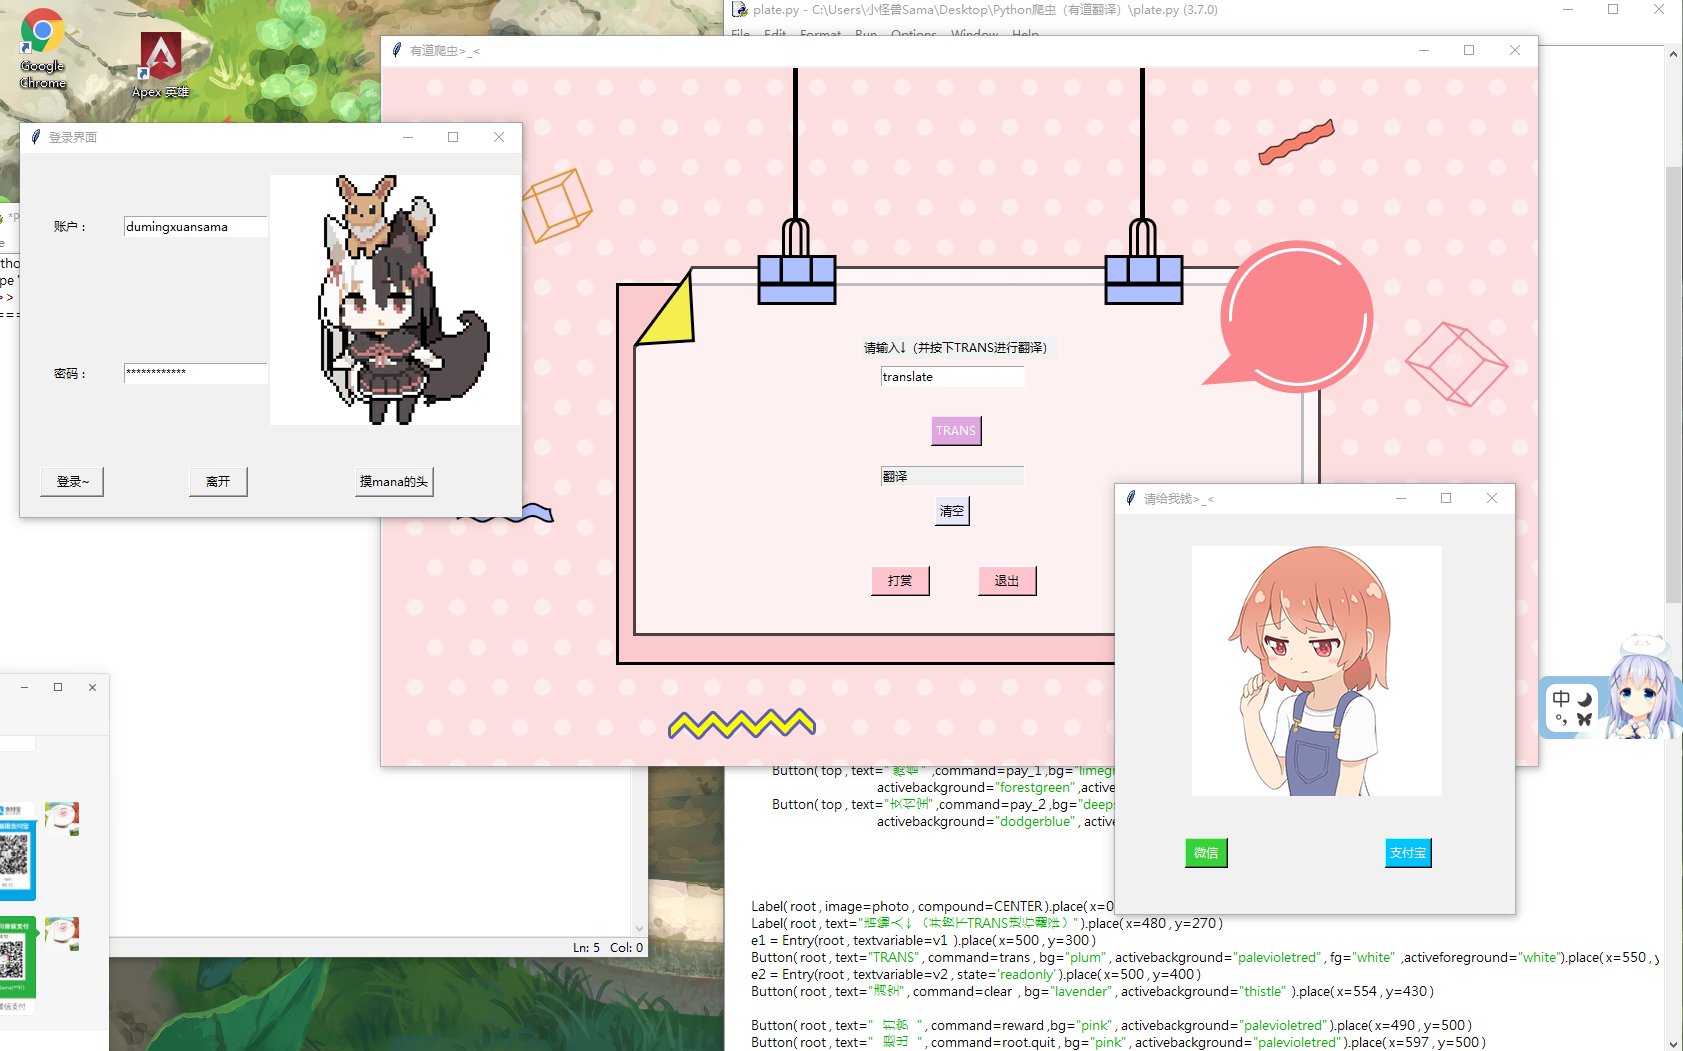The image size is (1683, 1051).
Task: Click the feather icon in 请给我钱 title bar
Action: [1131, 498]
